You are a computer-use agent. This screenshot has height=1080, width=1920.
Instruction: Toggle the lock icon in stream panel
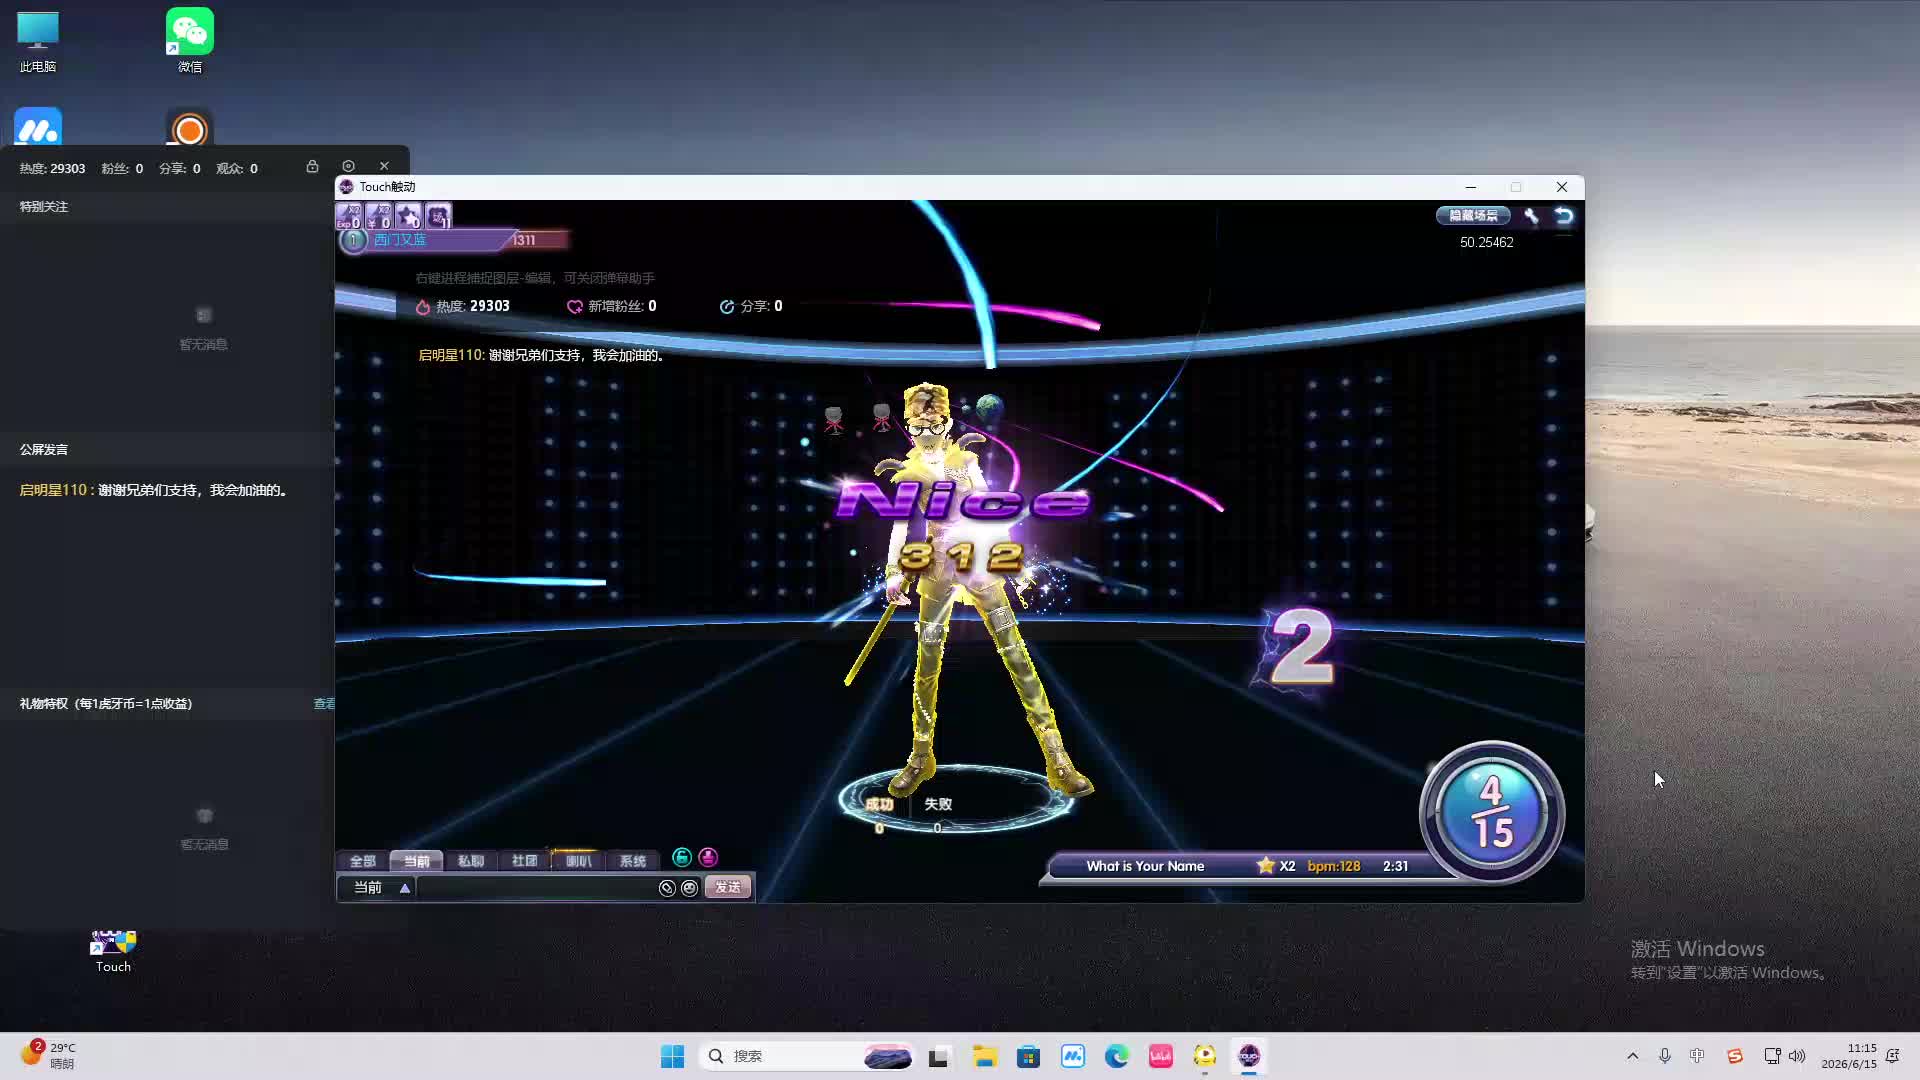pos(312,166)
